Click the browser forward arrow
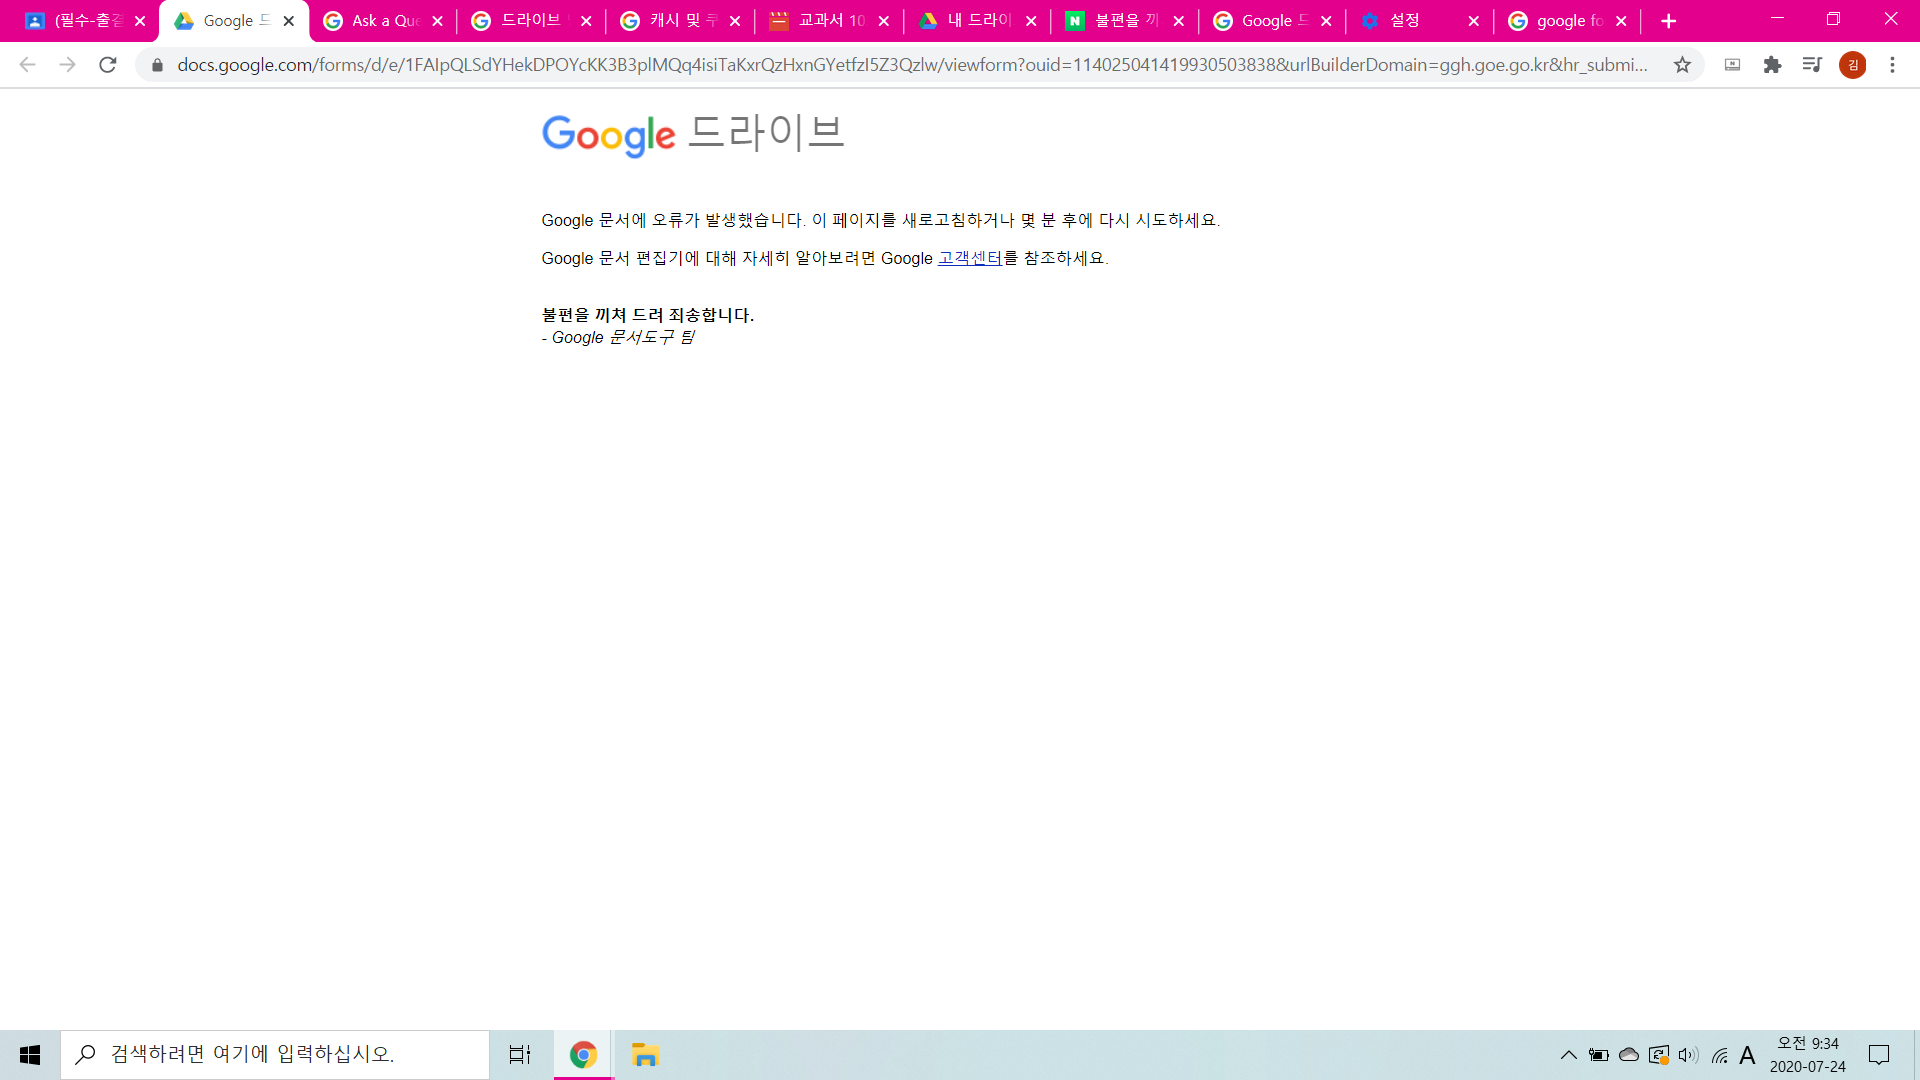Image resolution: width=1920 pixels, height=1080 pixels. point(67,65)
